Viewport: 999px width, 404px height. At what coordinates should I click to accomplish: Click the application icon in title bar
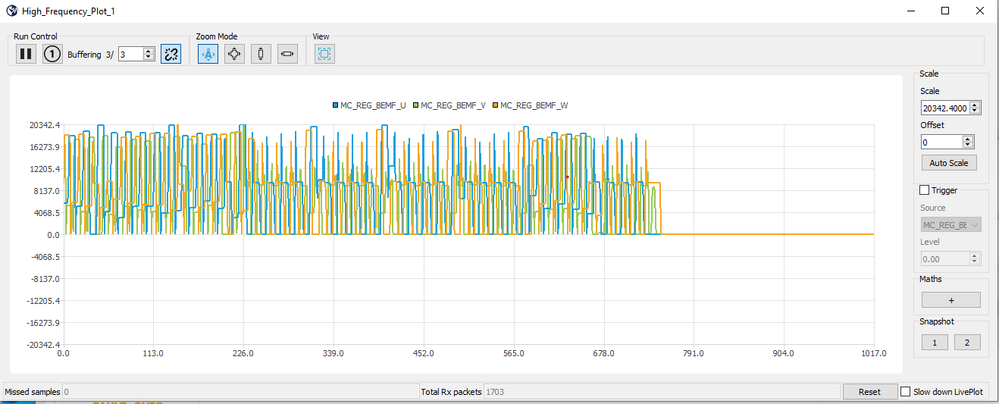[11, 11]
